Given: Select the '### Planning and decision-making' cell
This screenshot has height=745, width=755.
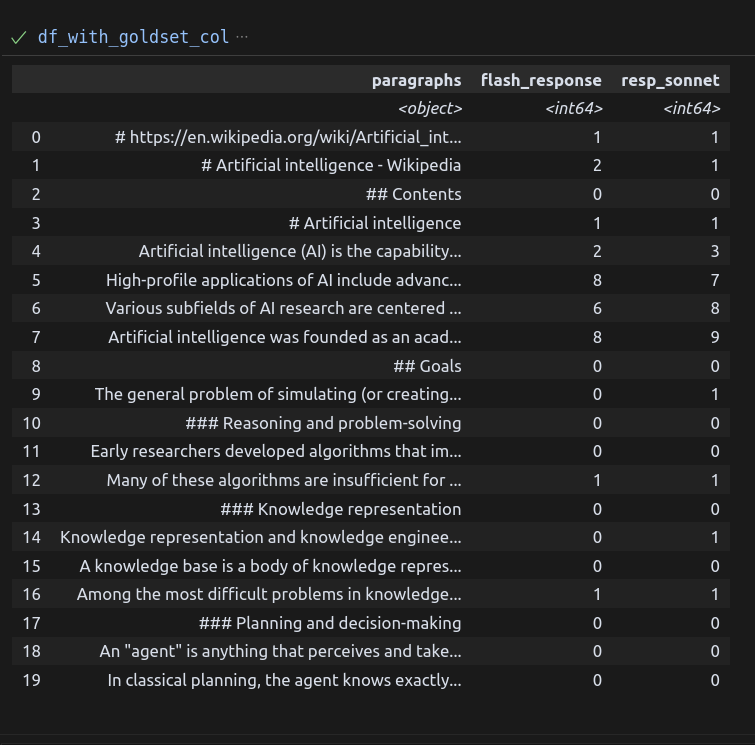Looking at the screenshot, I should tap(330, 623).
